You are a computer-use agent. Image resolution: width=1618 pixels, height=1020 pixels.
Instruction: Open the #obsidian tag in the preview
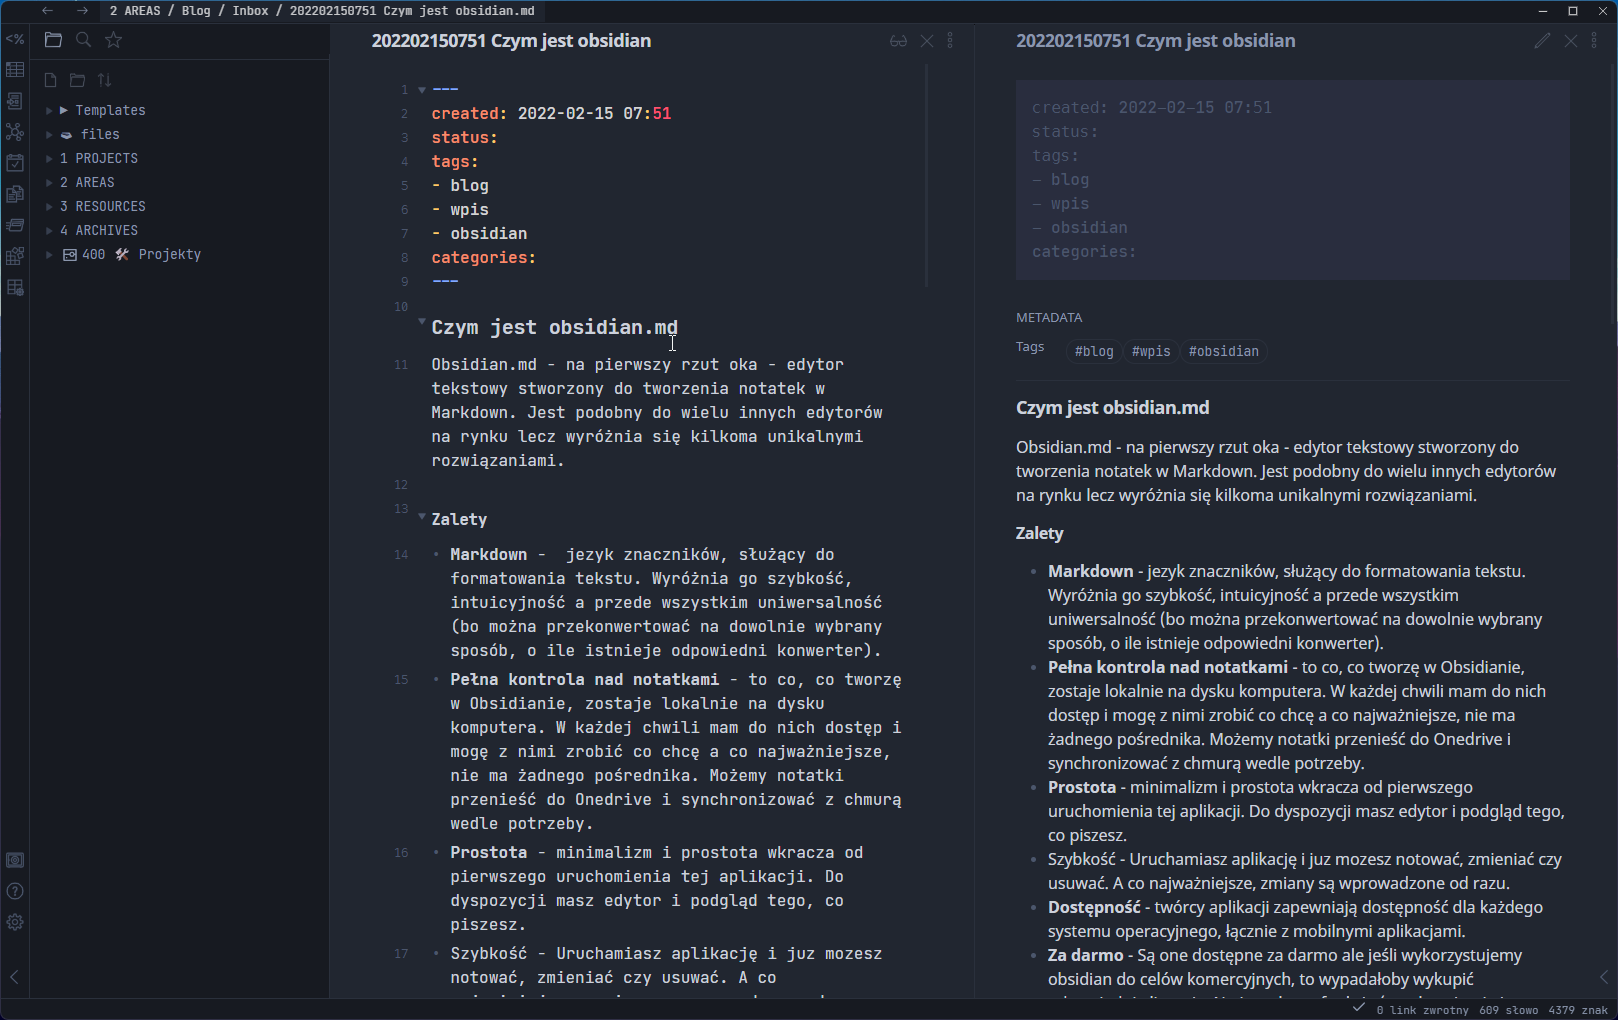point(1224,352)
